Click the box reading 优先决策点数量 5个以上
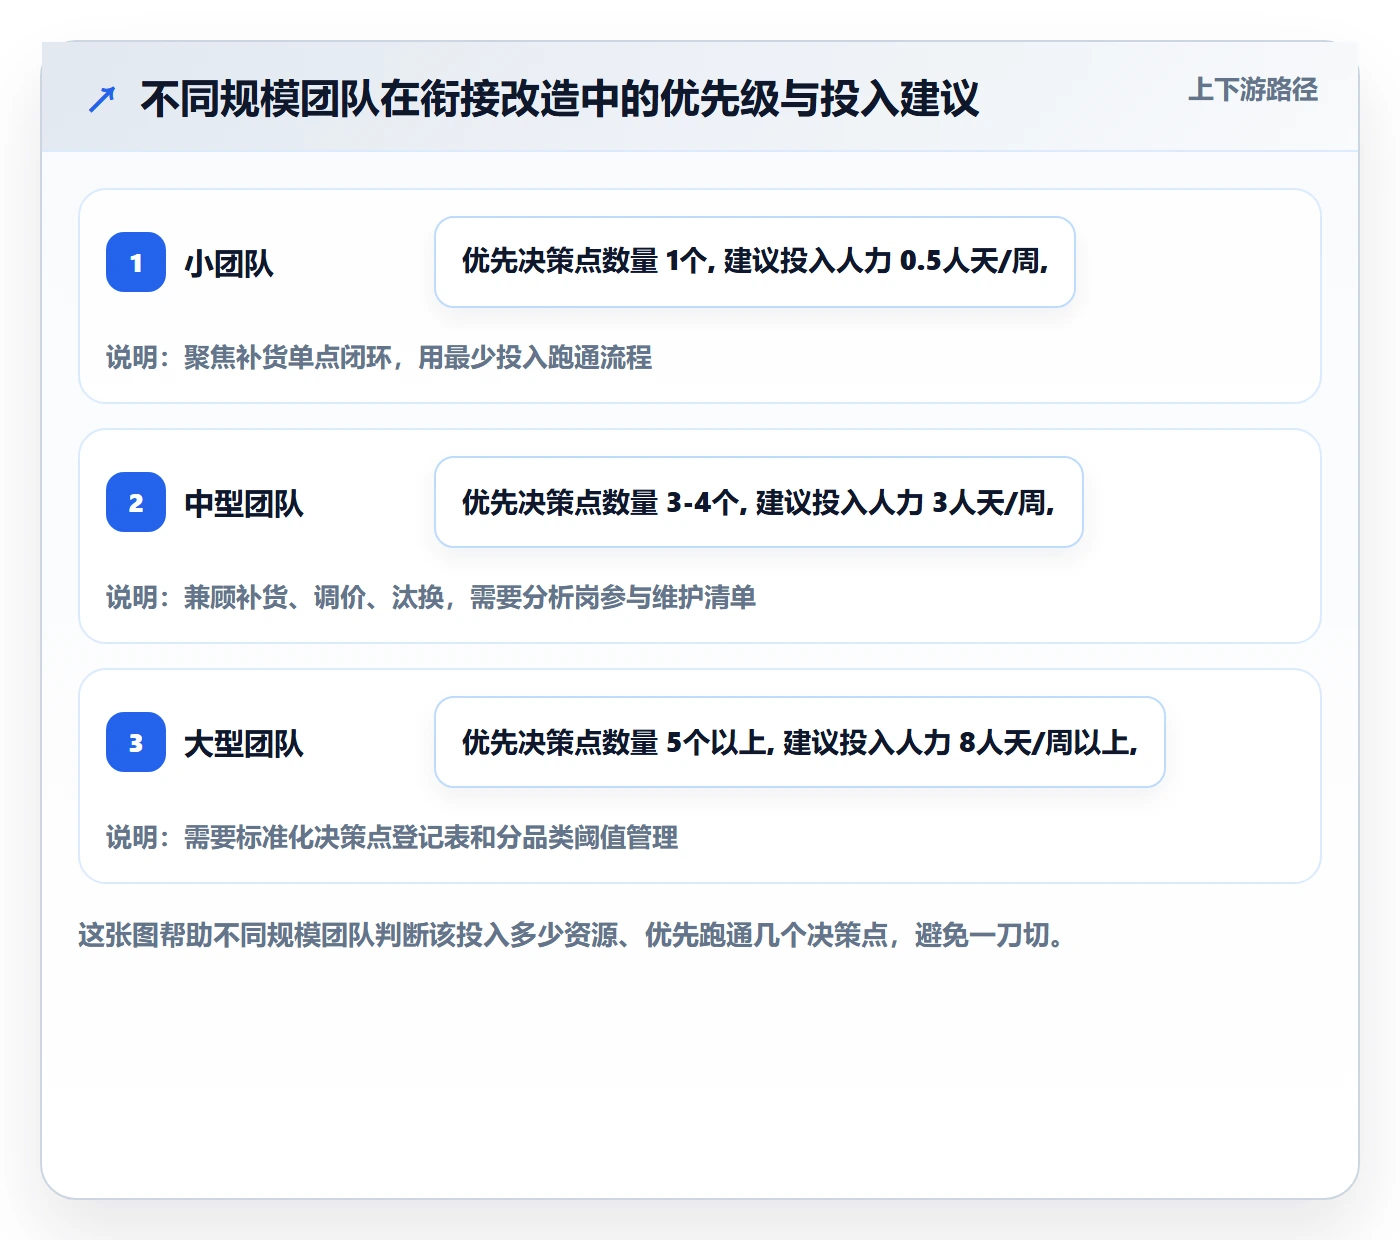The width and height of the screenshot is (1400, 1240). (800, 742)
